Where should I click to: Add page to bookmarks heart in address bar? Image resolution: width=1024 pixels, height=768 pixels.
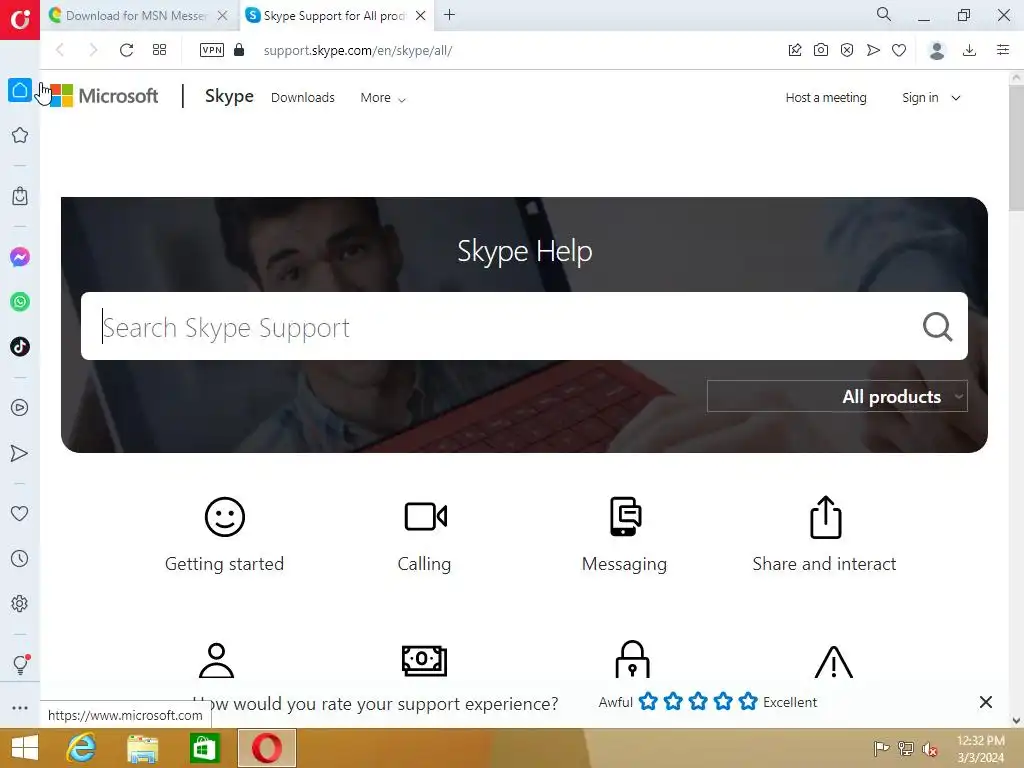[x=899, y=50]
